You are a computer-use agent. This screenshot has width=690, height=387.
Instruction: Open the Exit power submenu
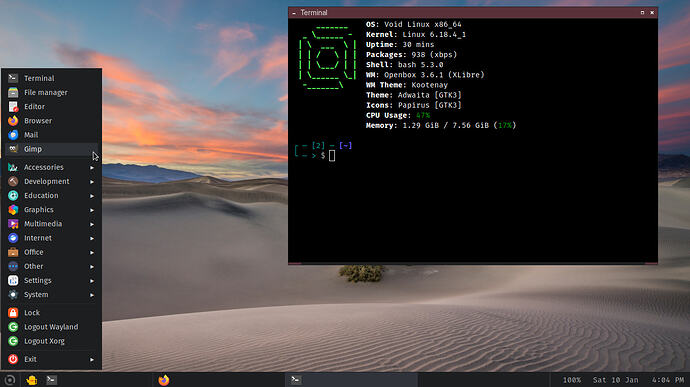51,359
